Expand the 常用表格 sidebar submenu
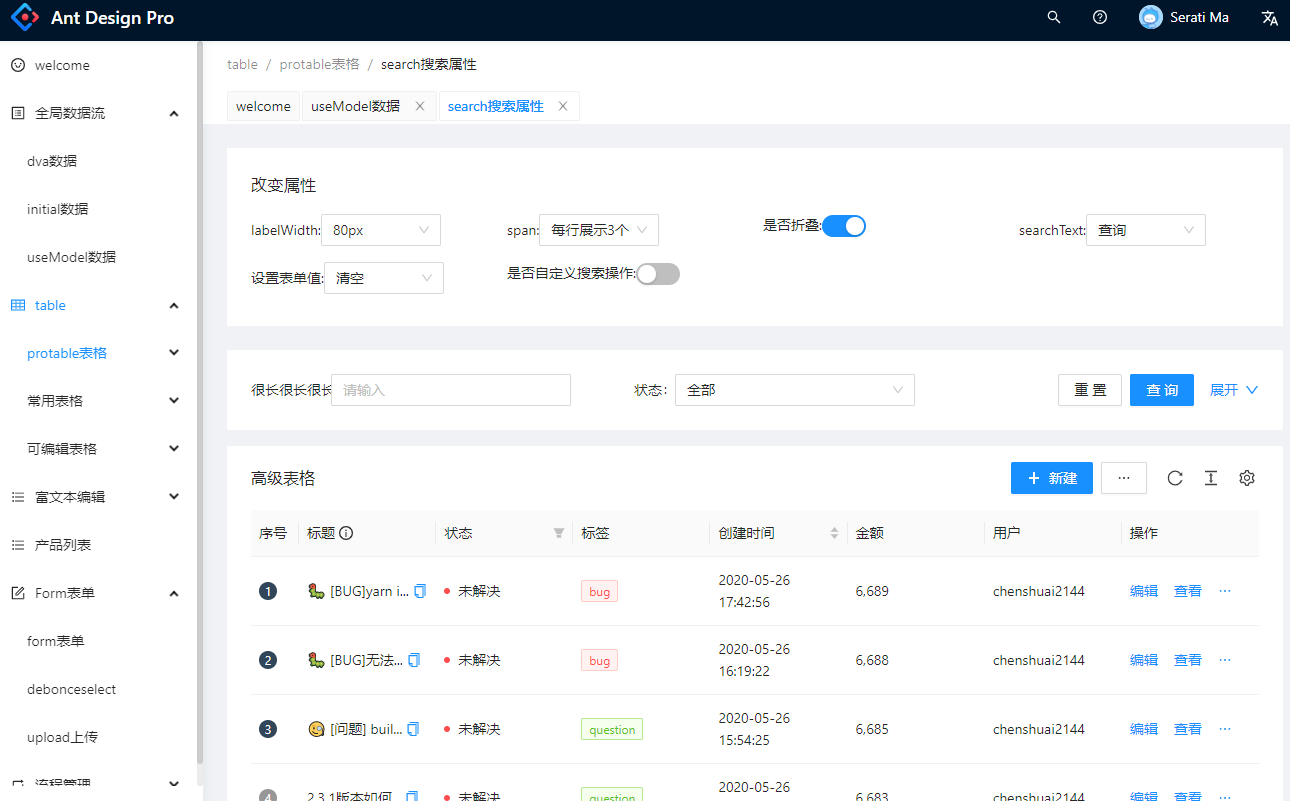The image size is (1290, 801). (x=98, y=401)
